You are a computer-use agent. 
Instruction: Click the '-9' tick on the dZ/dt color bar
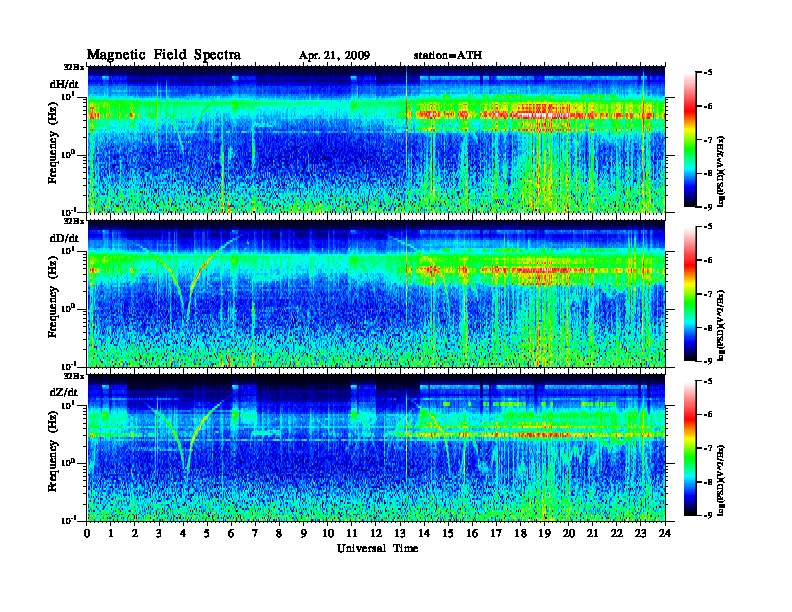[x=708, y=515]
